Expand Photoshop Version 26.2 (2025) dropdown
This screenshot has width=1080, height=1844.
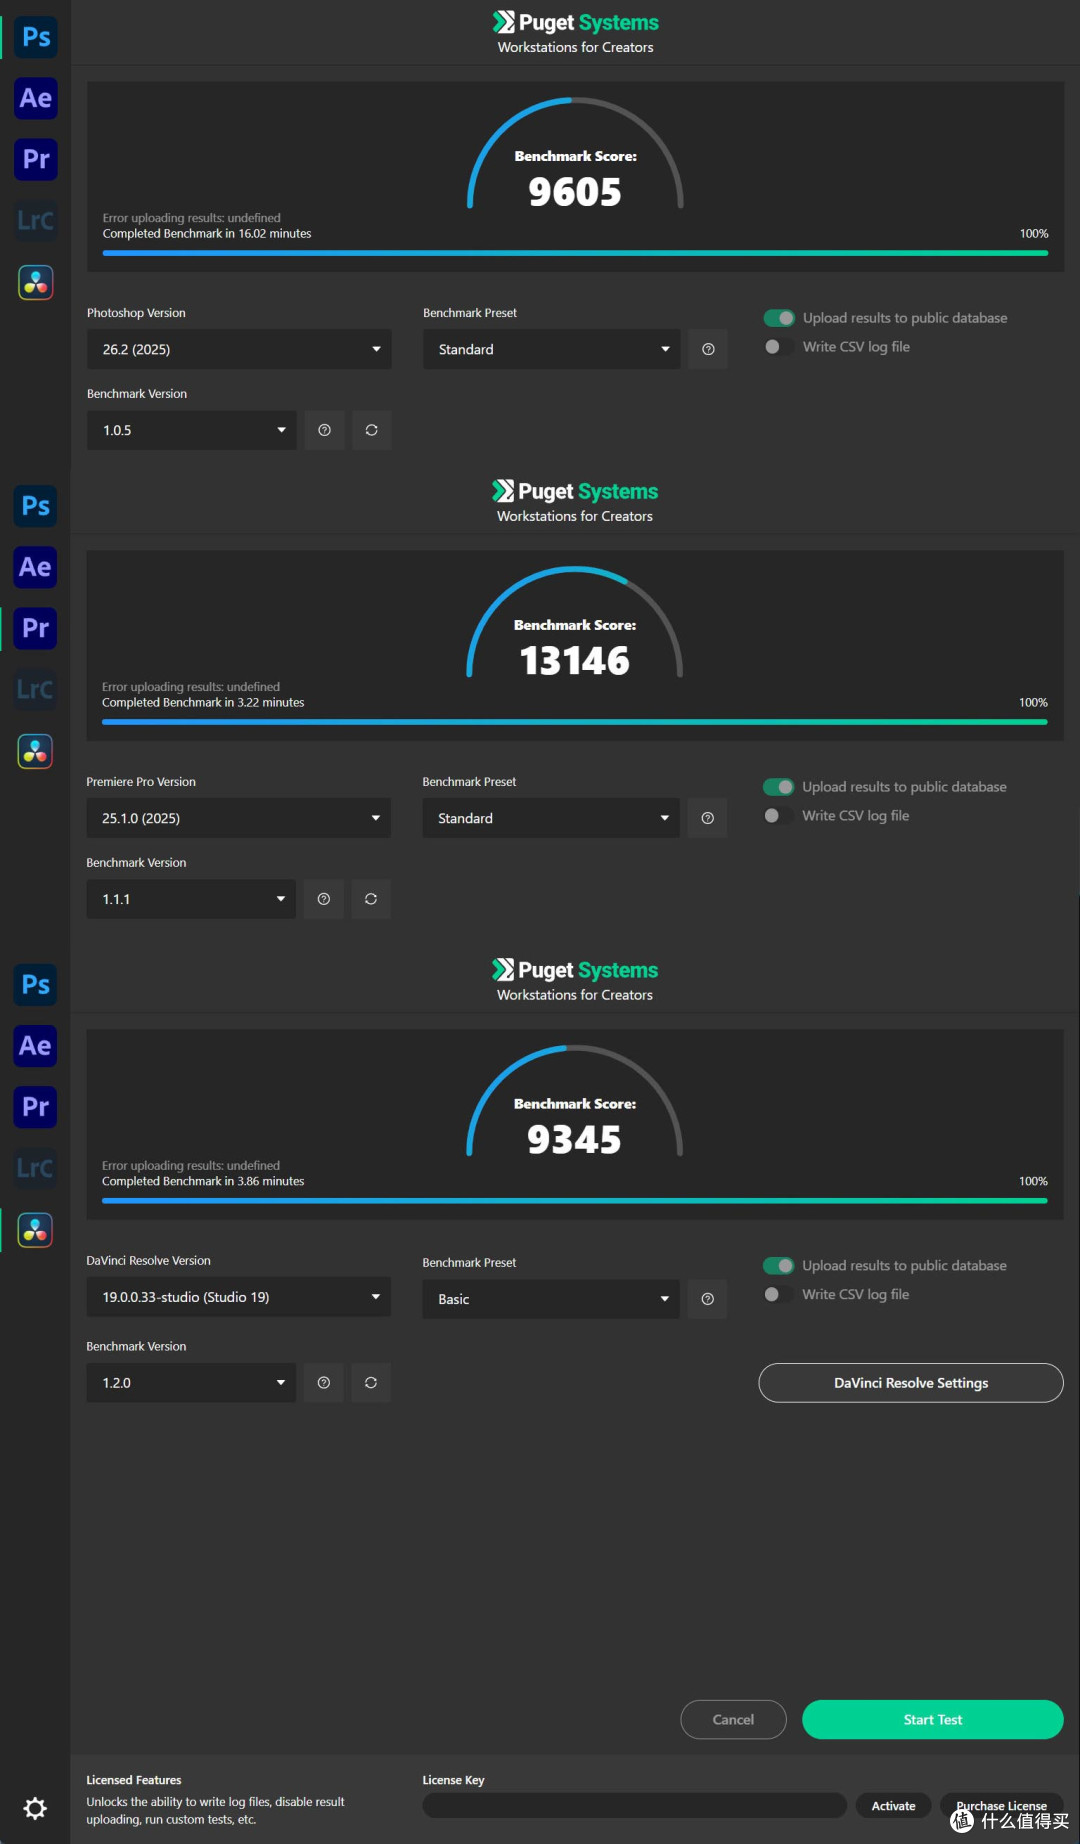click(x=239, y=349)
